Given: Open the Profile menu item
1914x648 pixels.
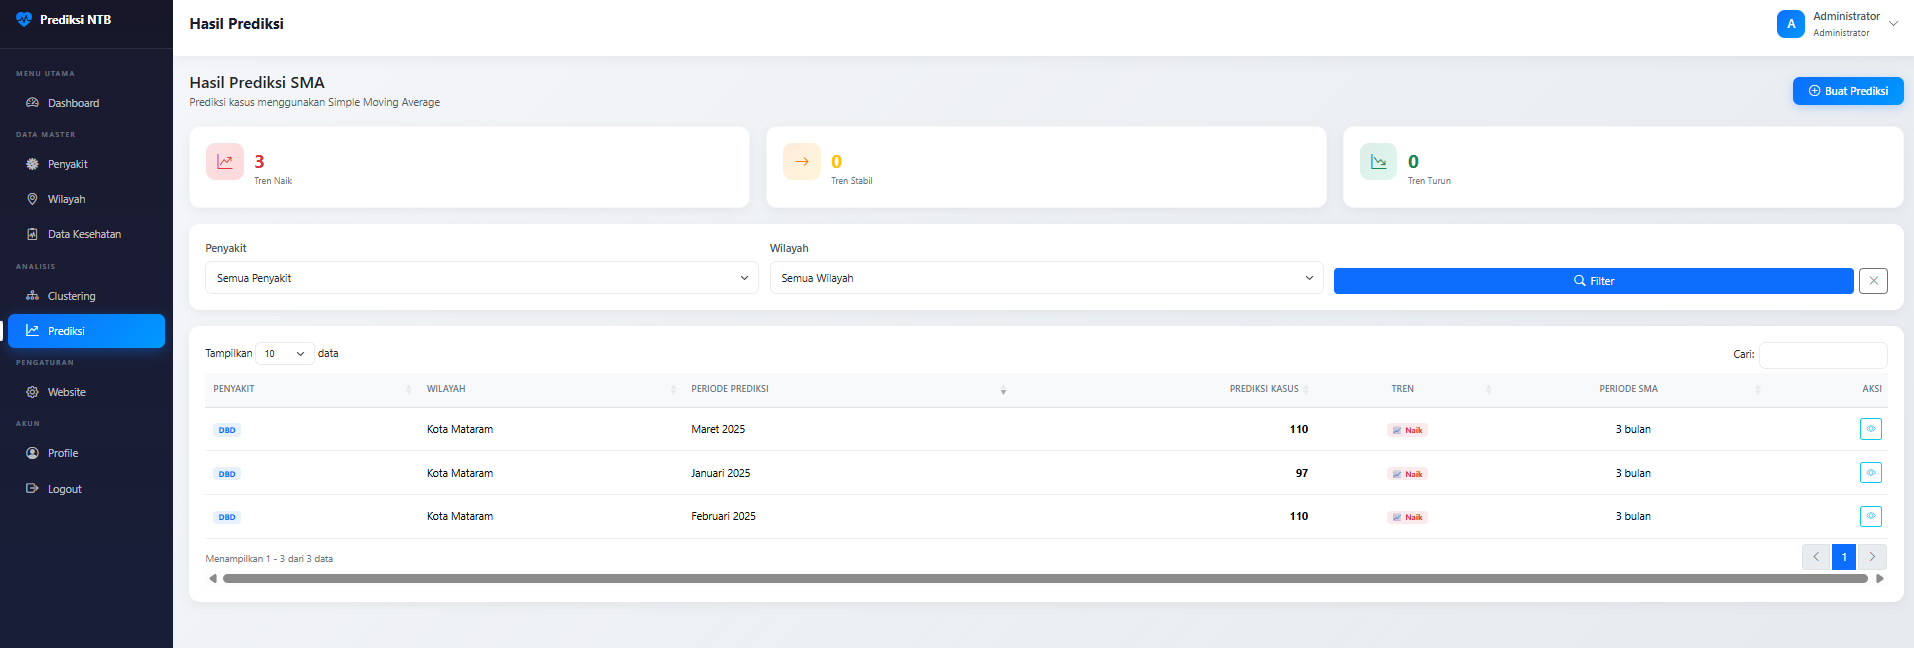Looking at the screenshot, I should [86, 453].
